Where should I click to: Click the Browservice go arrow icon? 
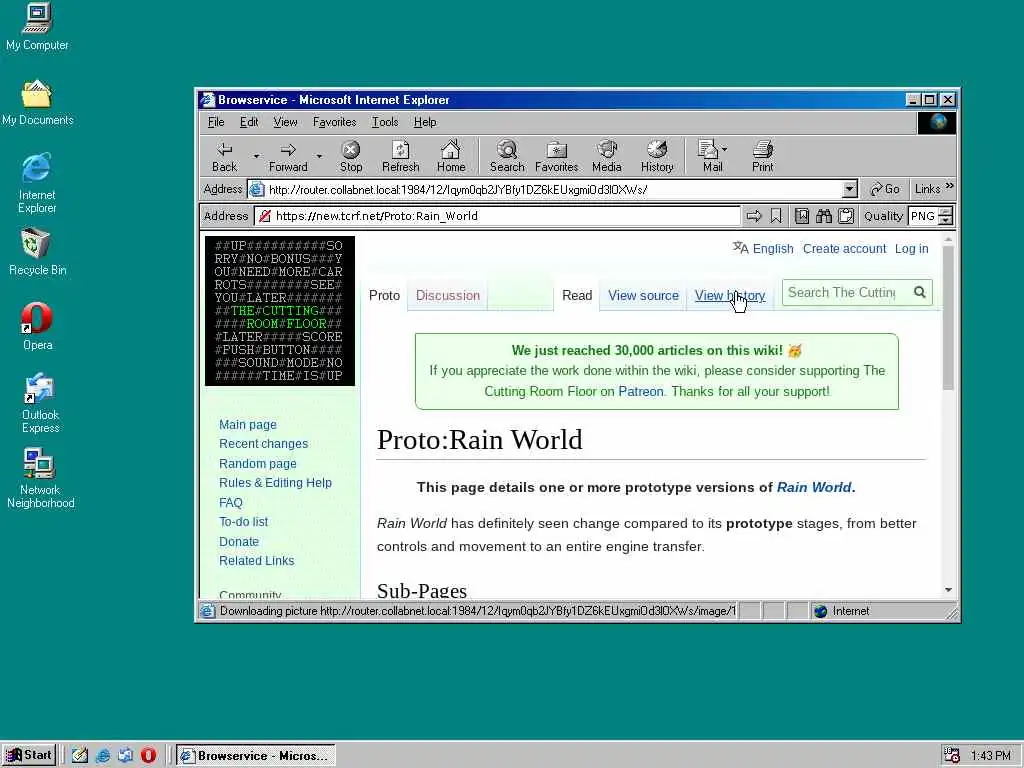point(754,216)
